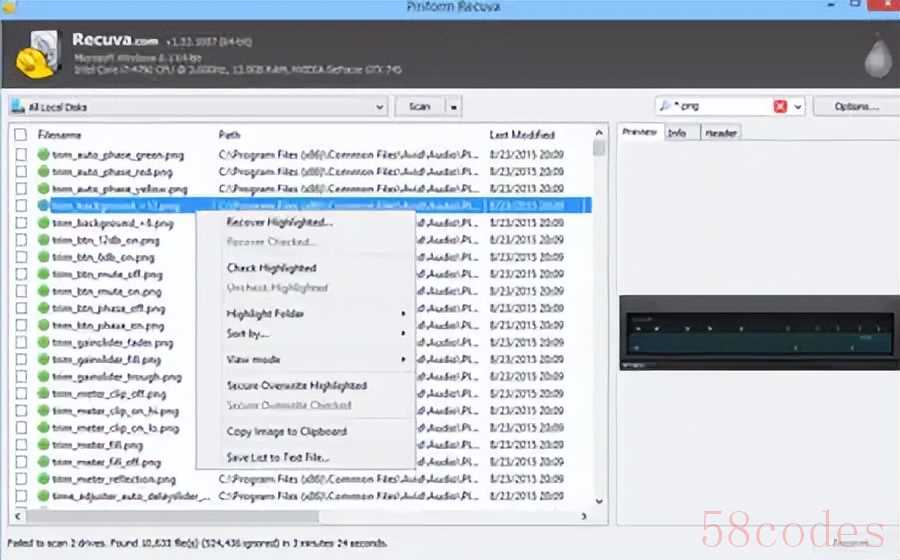Viewport: 900px width, 560px height.
Task: Choose Check Highlighted from context menu
Action: [271, 268]
